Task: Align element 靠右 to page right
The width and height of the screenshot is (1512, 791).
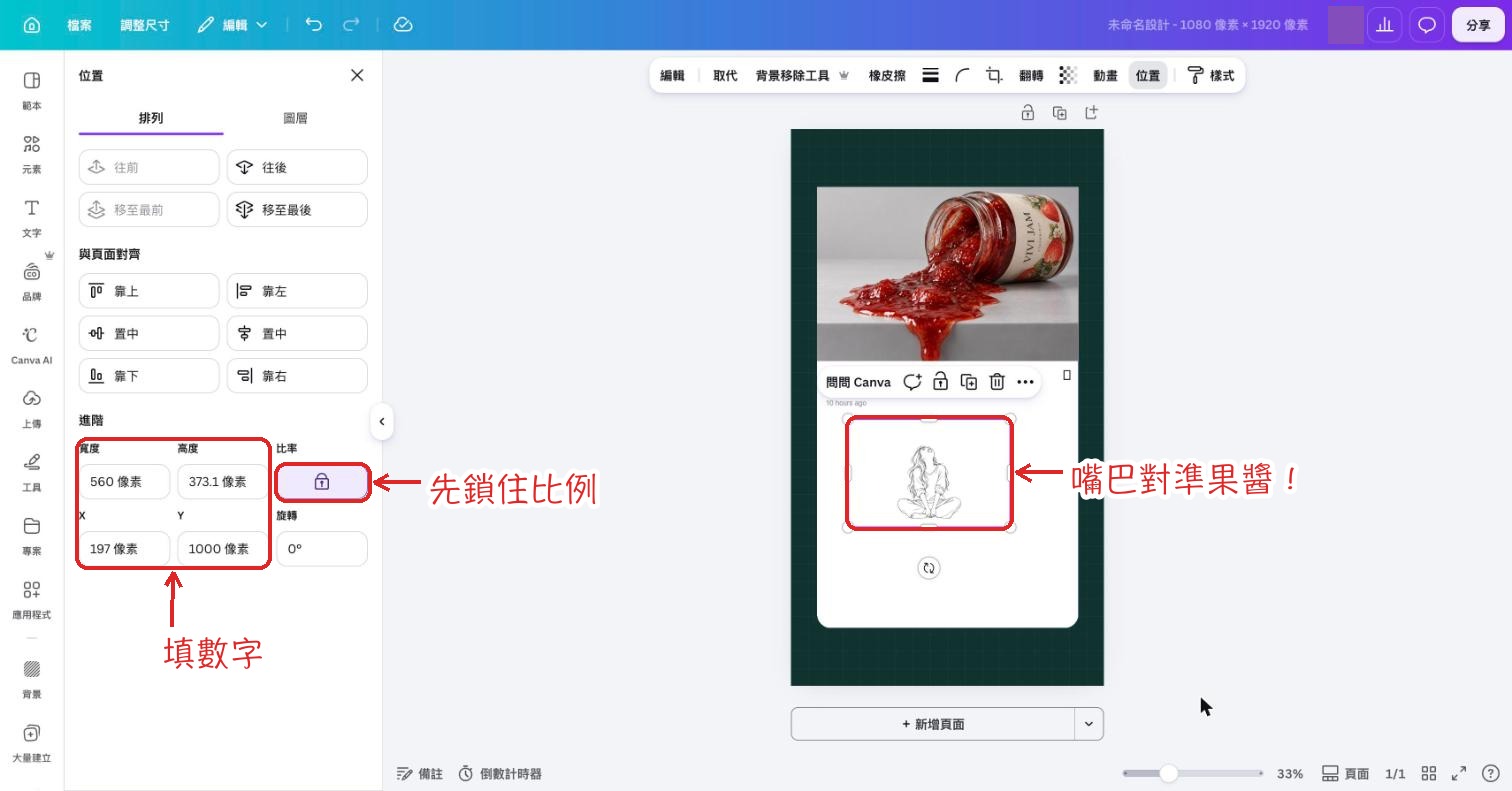Action: pos(297,376)
